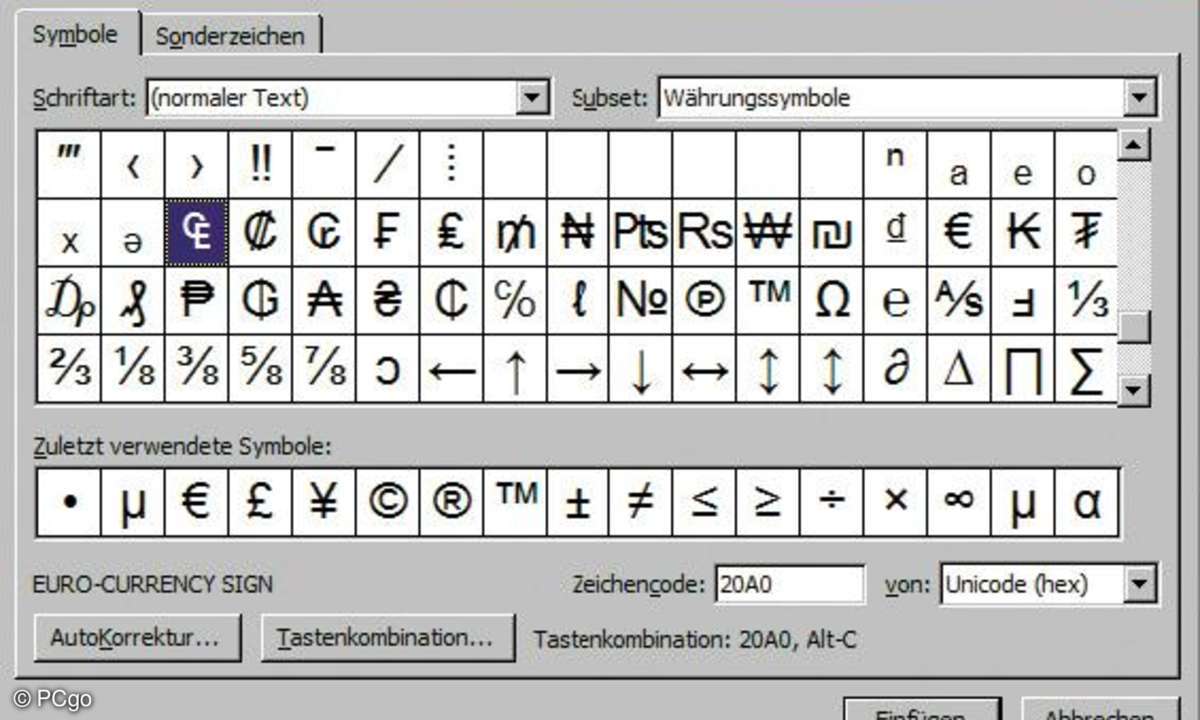Viewport: 1200px width, 720px height.
Task: Select the left-right arrow symbol
Action: [705, 369]
